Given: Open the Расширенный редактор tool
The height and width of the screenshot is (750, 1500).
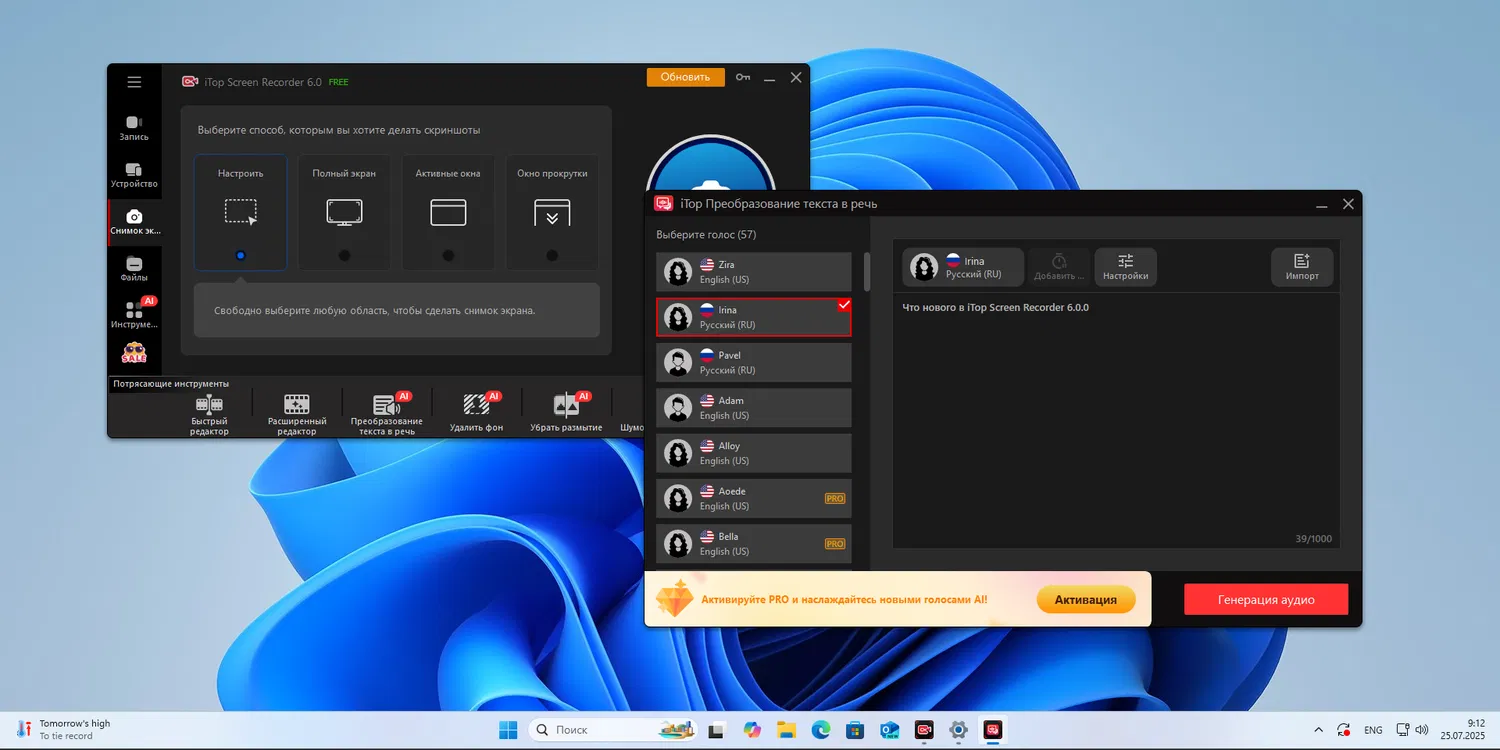Looking at the screenshot, I should coord(297,405).
